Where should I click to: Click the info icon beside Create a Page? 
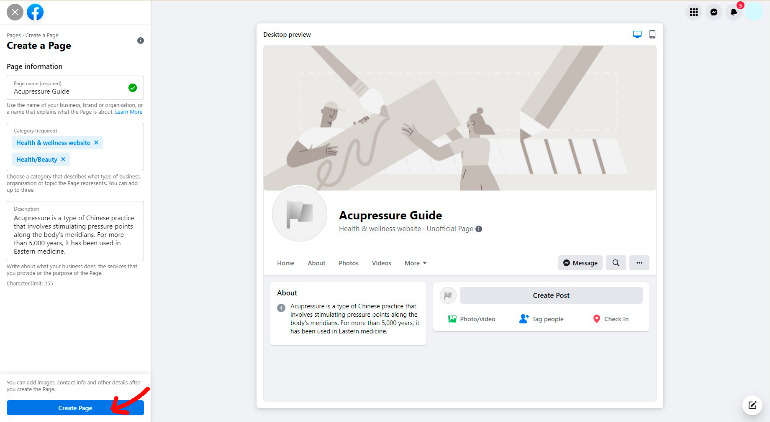tap(140, 40)
